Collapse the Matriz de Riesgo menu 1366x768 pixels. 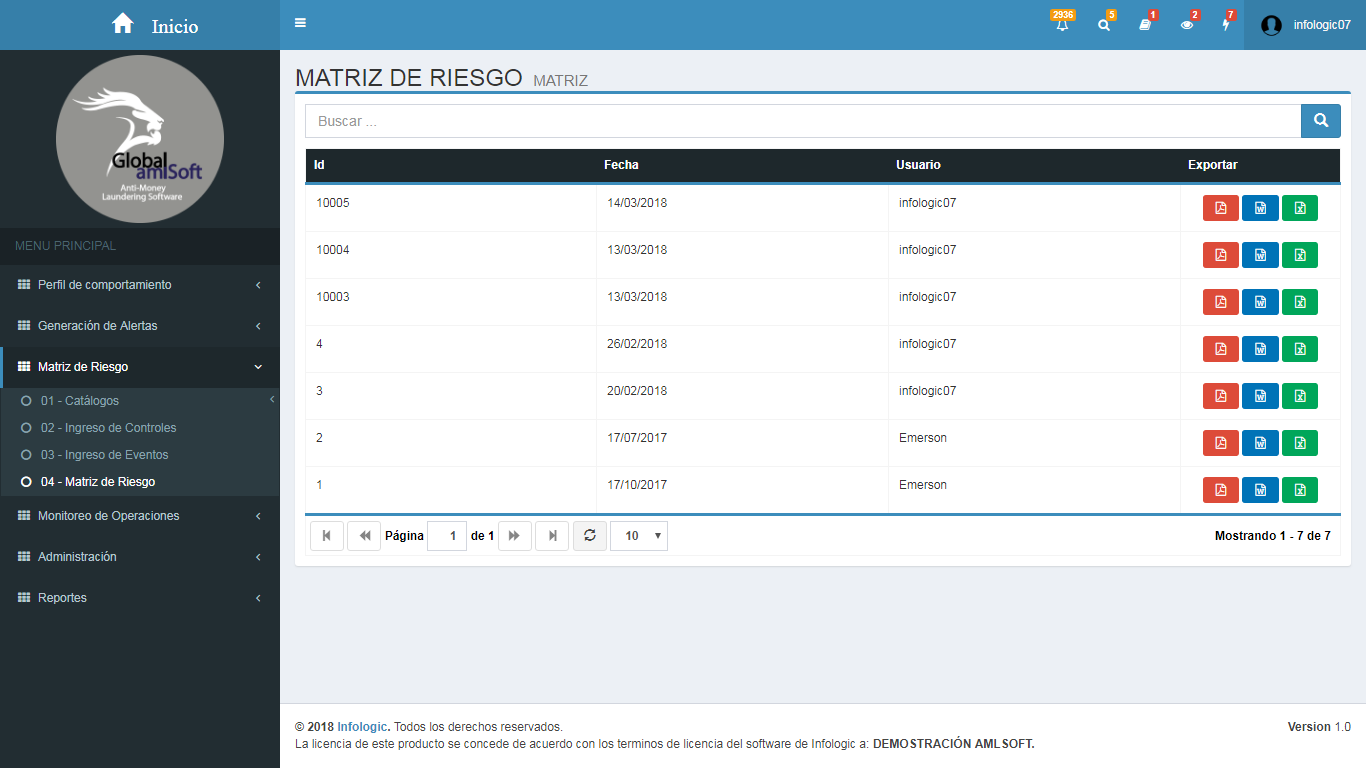[x=140, y=367]
